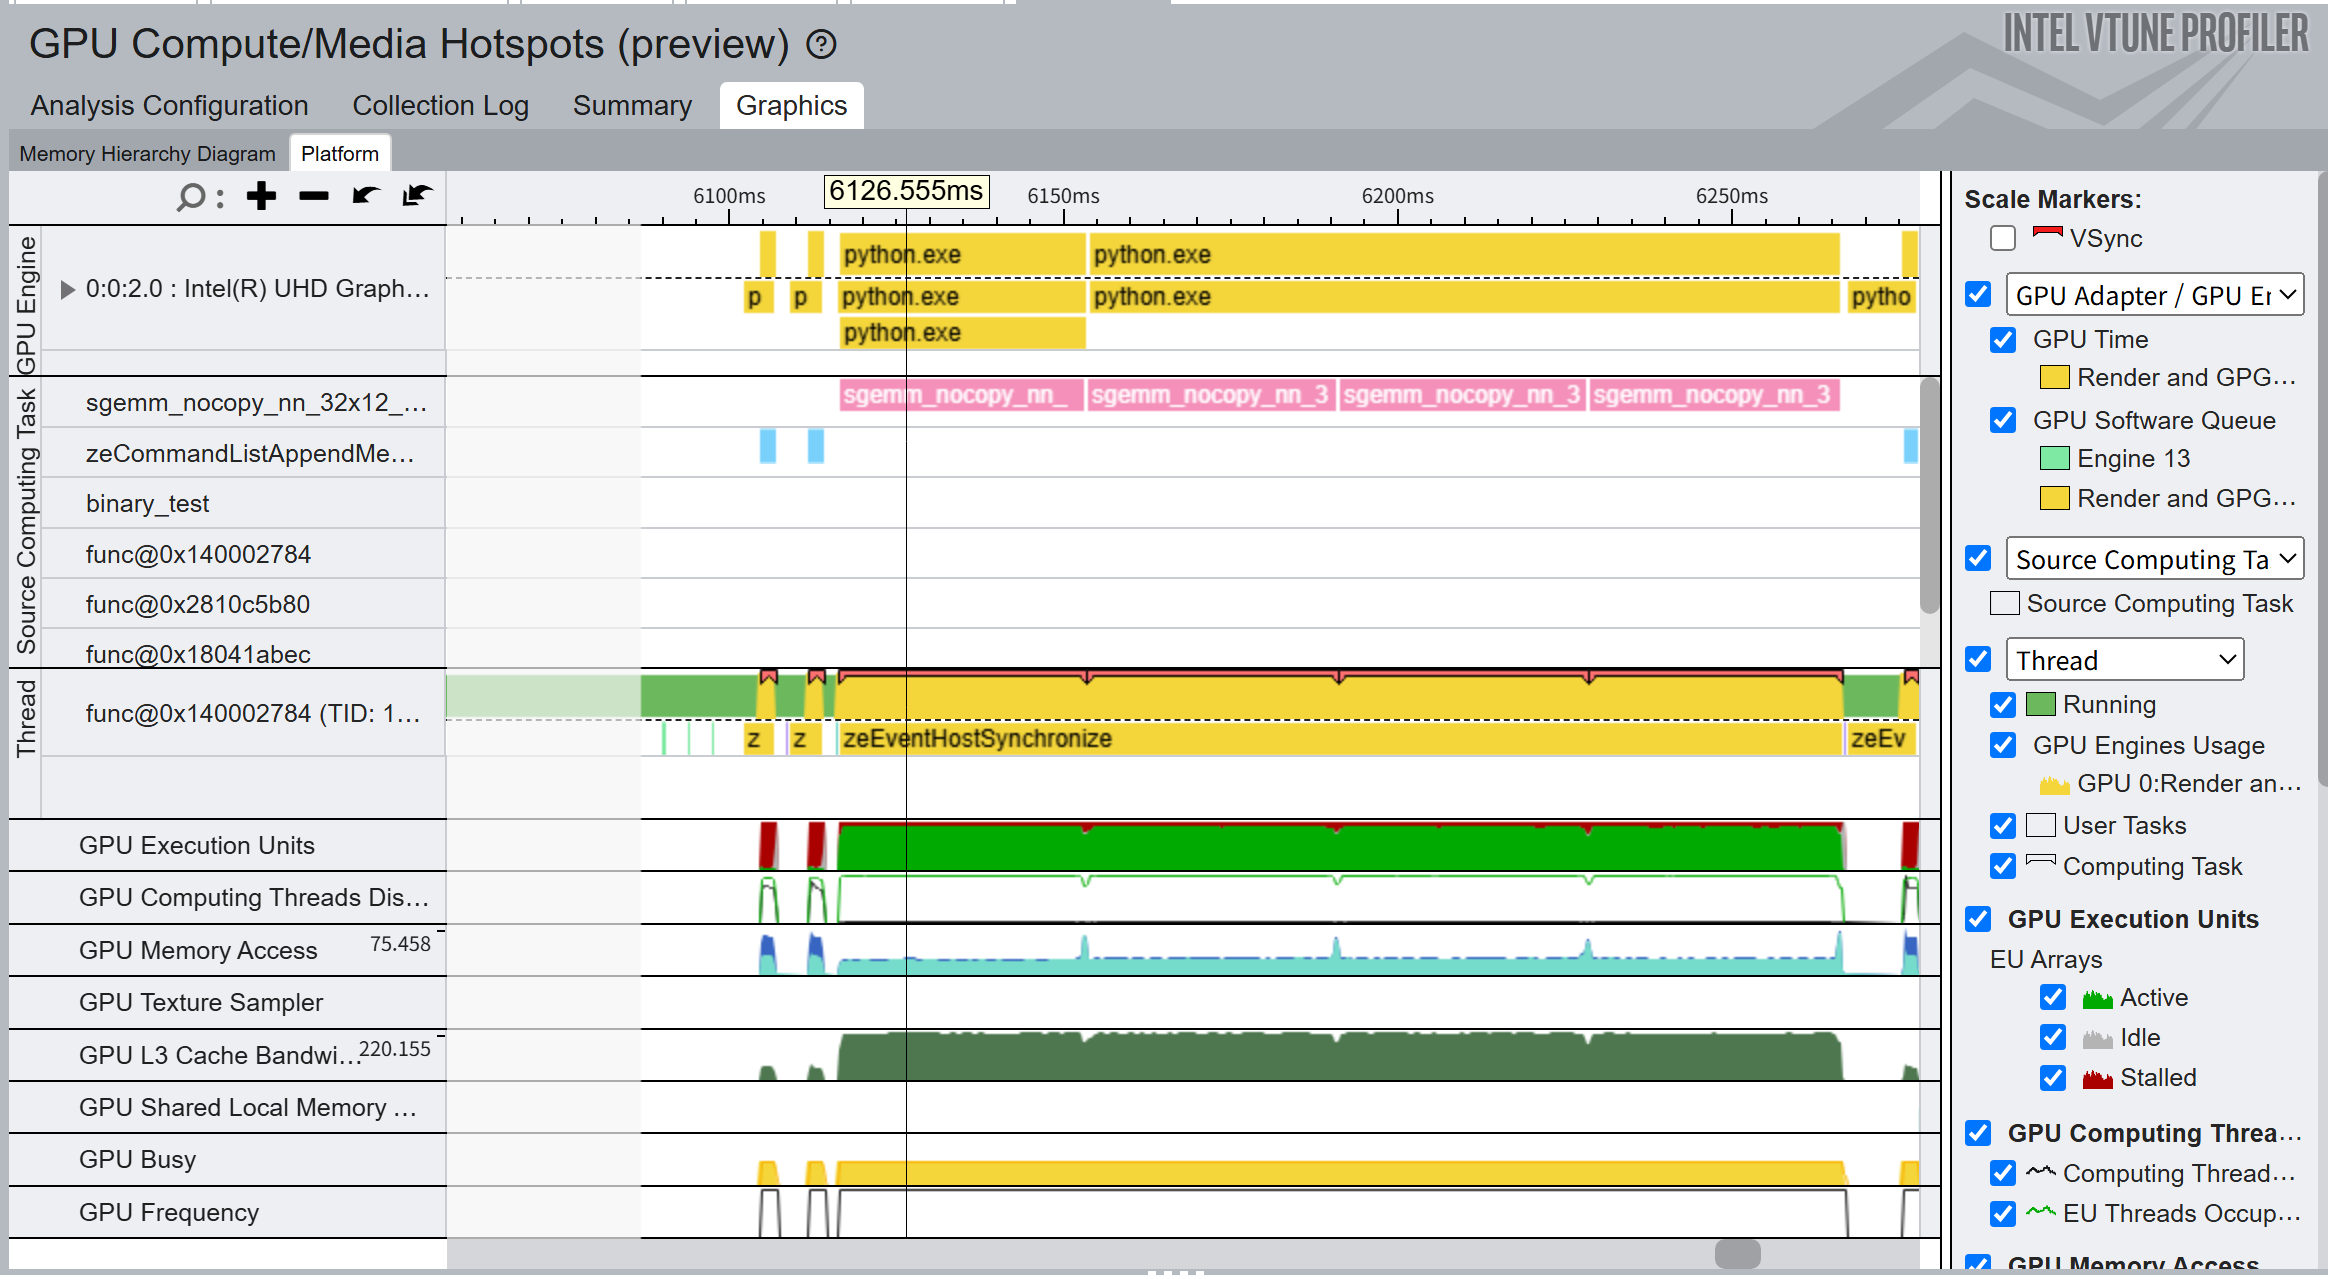Click the Computing Task bracket legend icon
This screenshot has width=2328, height=1275.
[x=2041, y=860]
